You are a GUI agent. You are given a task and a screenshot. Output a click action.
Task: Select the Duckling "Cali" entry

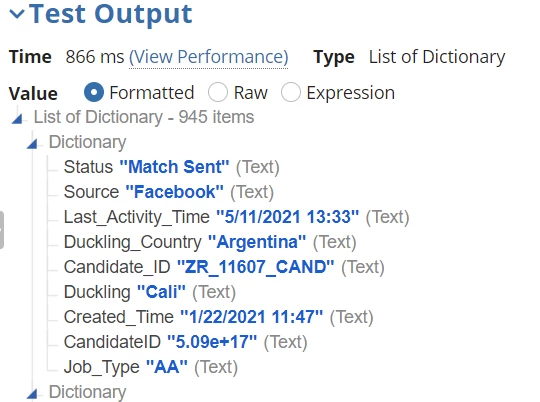tap(150, 292)
